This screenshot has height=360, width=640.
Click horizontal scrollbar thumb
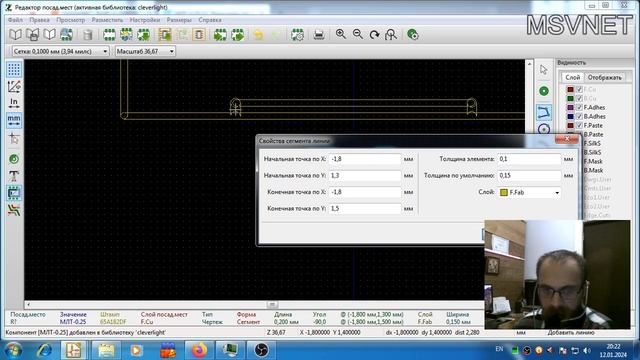[x=272, y=304]
